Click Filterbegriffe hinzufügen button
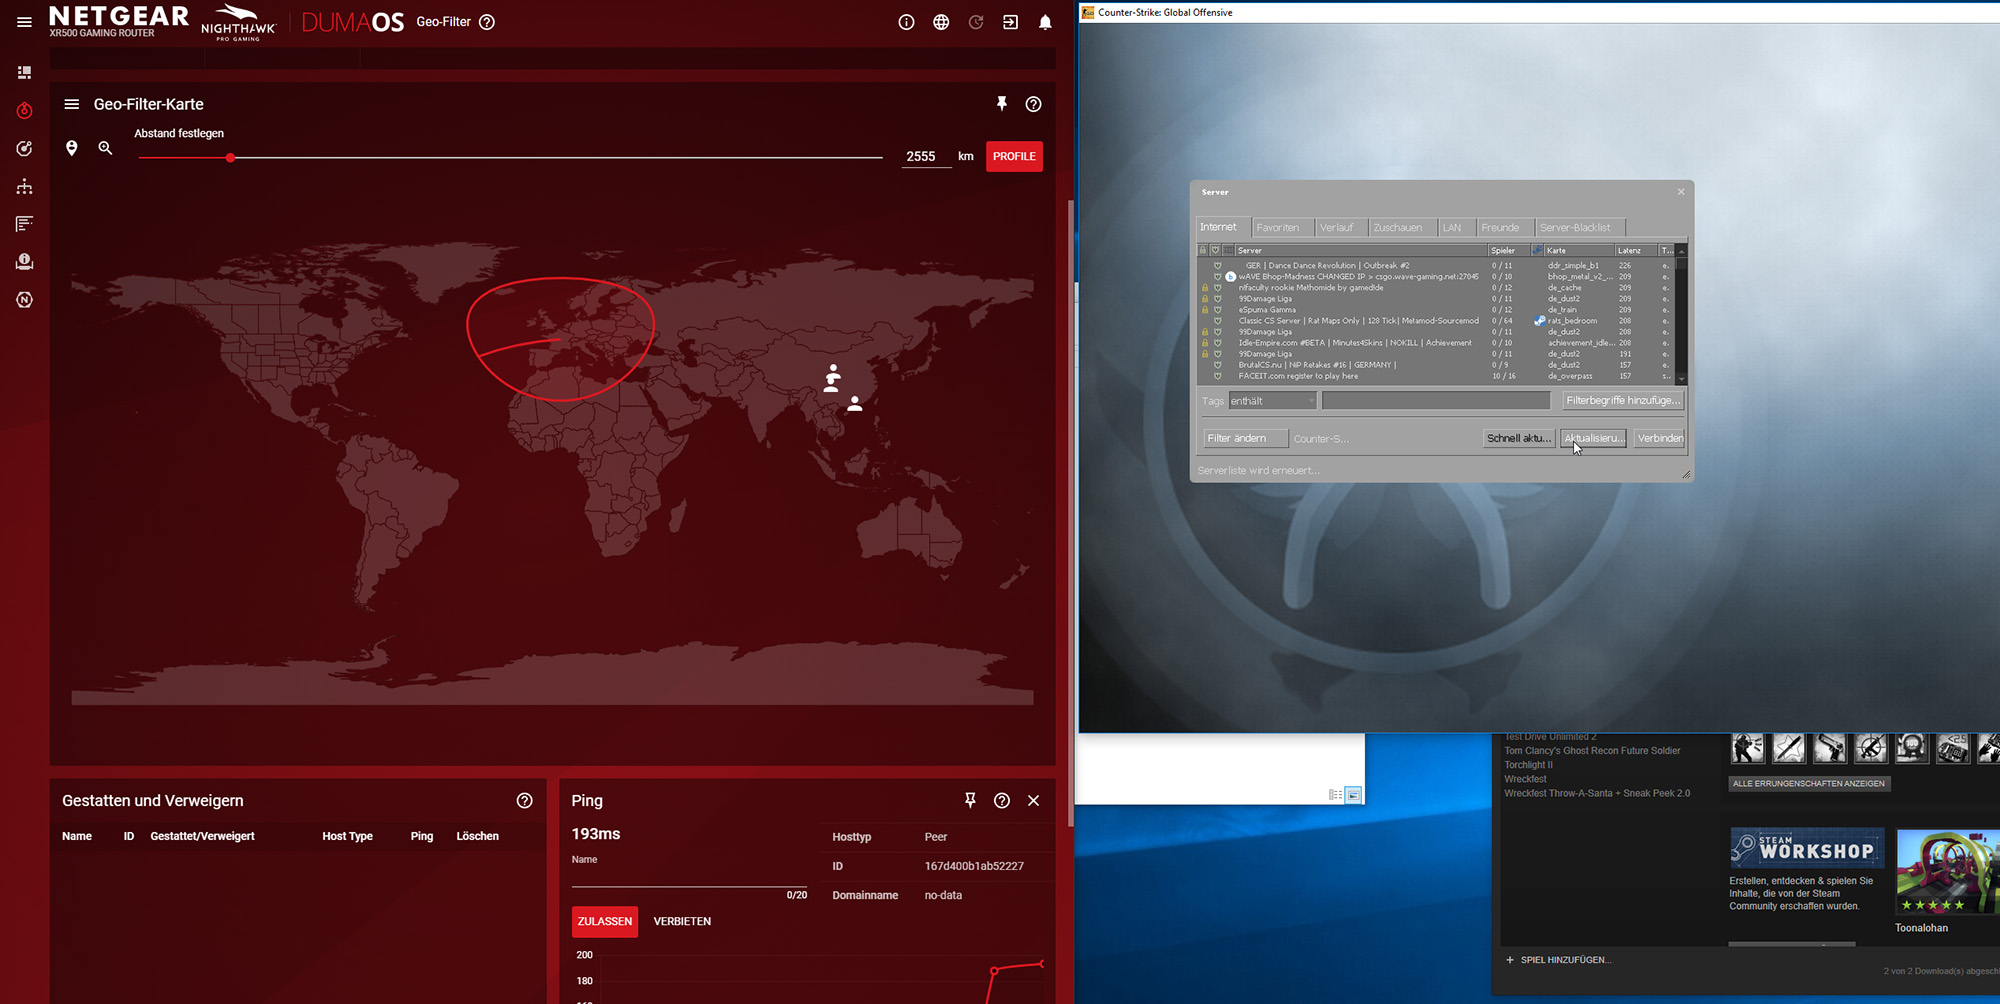The height and width of the screenshot is (1004, 2000). pos(1623,400)
